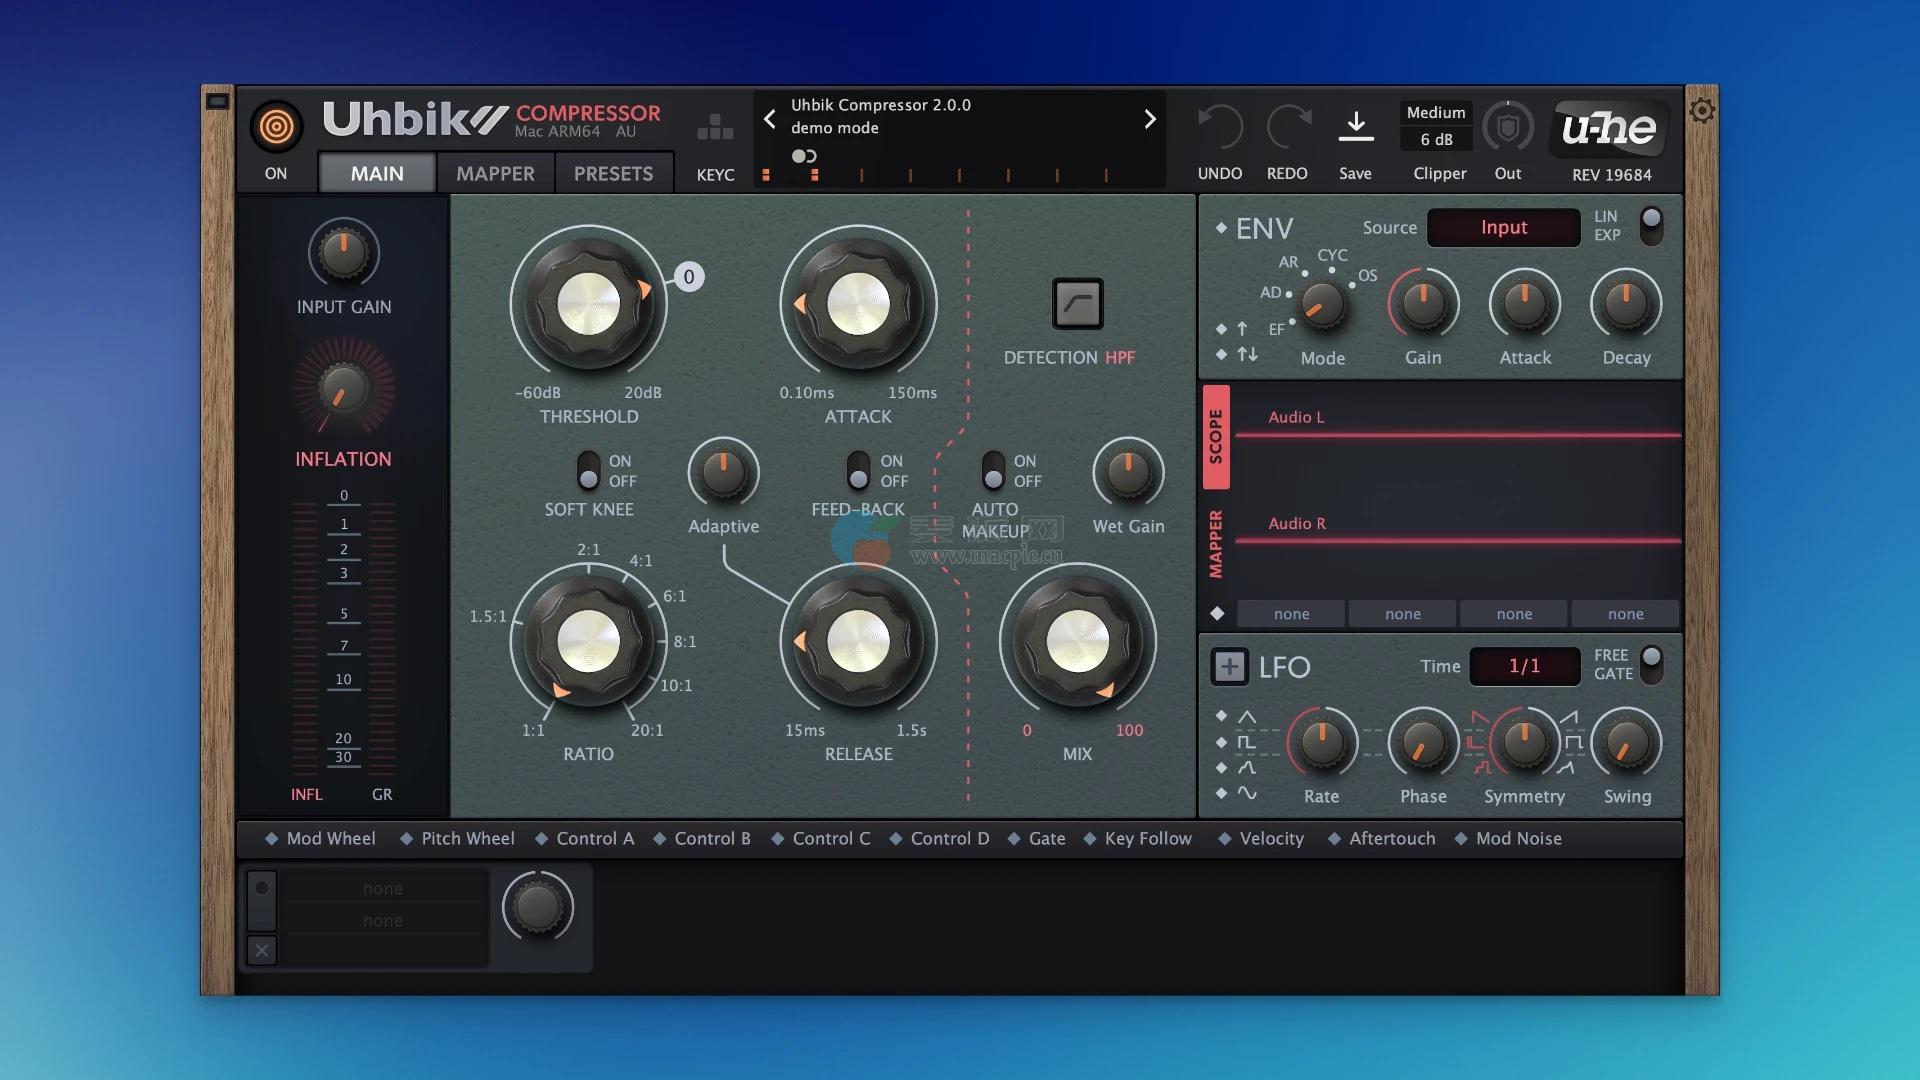
Task: Switch to the MAPPER tab
Action: (x=495, y=174)
